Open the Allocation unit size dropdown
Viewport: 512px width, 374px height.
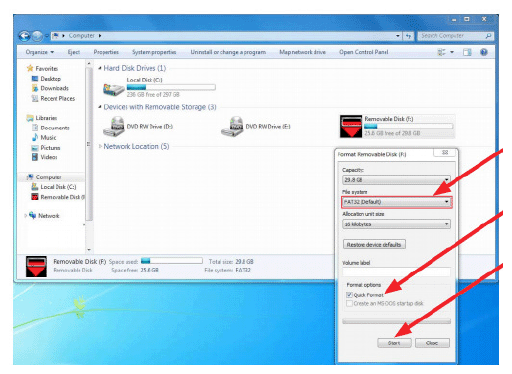point(396,224)
